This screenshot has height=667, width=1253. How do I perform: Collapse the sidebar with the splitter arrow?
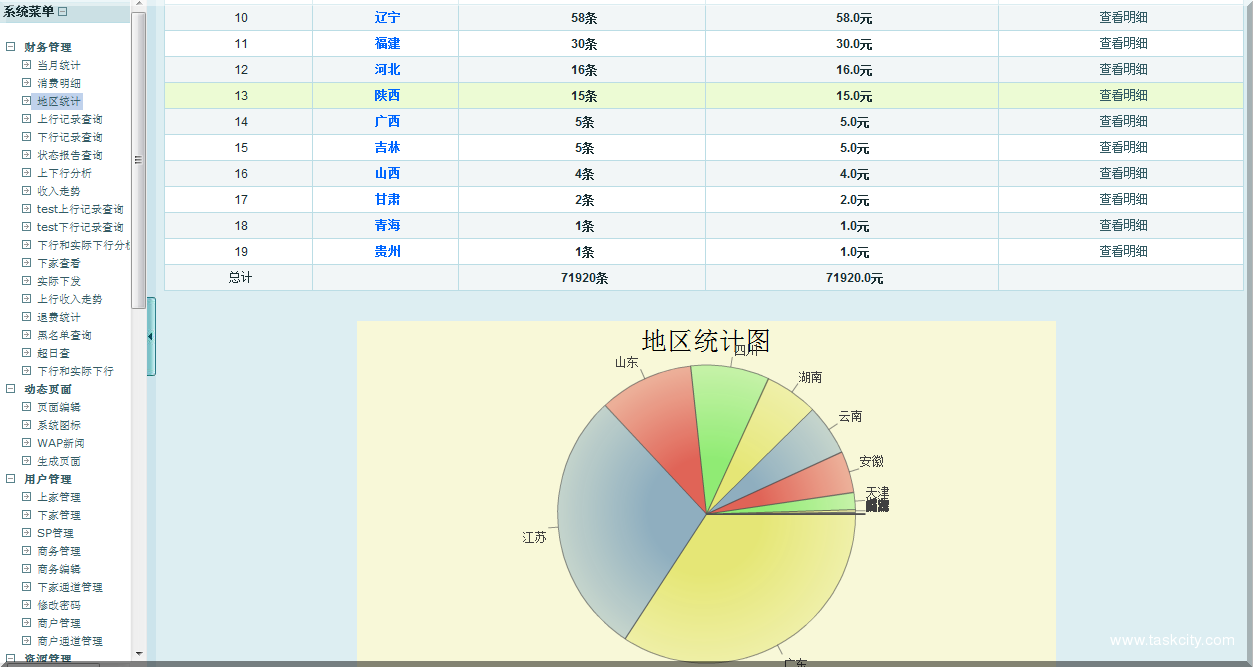151,336
